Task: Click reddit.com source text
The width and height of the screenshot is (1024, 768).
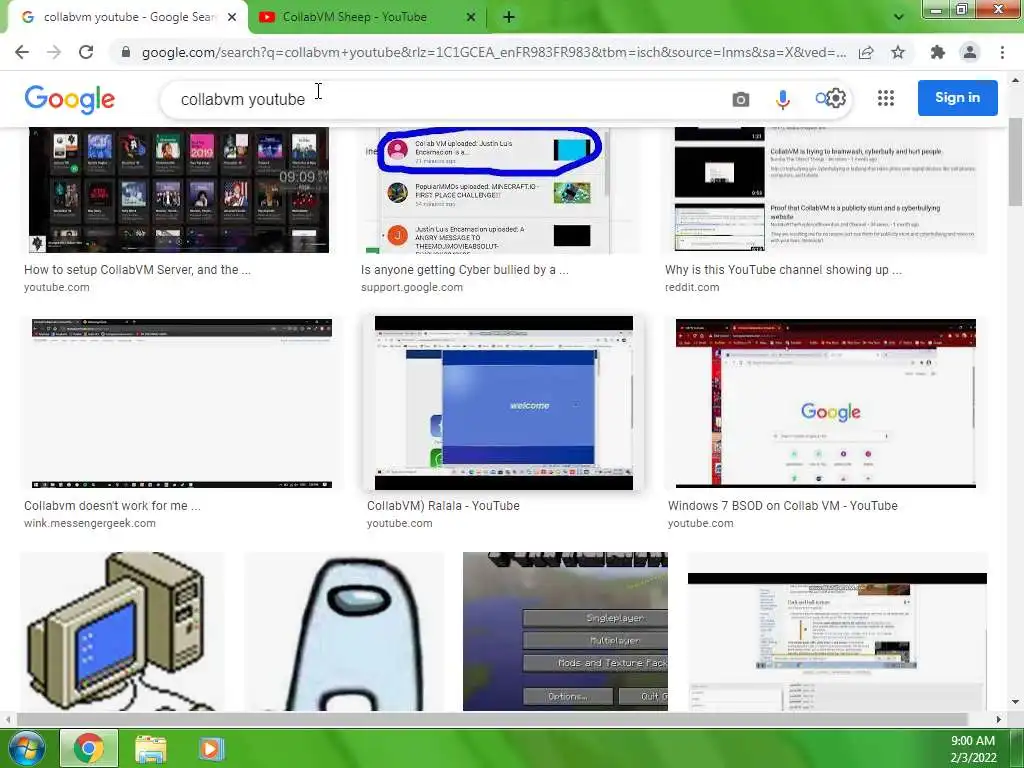Action: point(692,287)
